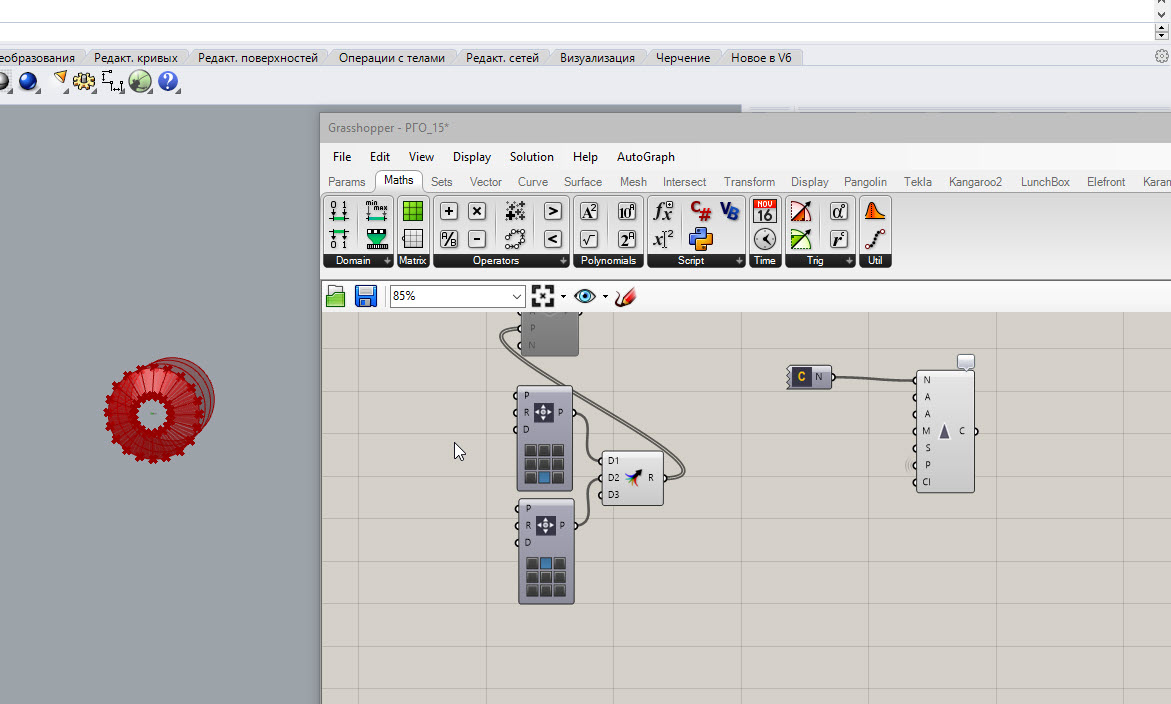Viewport: 1171px width, 704px height.
Task: Click the Larger Than operator icon
Action: pyautogui.click(x=552, y=211)
